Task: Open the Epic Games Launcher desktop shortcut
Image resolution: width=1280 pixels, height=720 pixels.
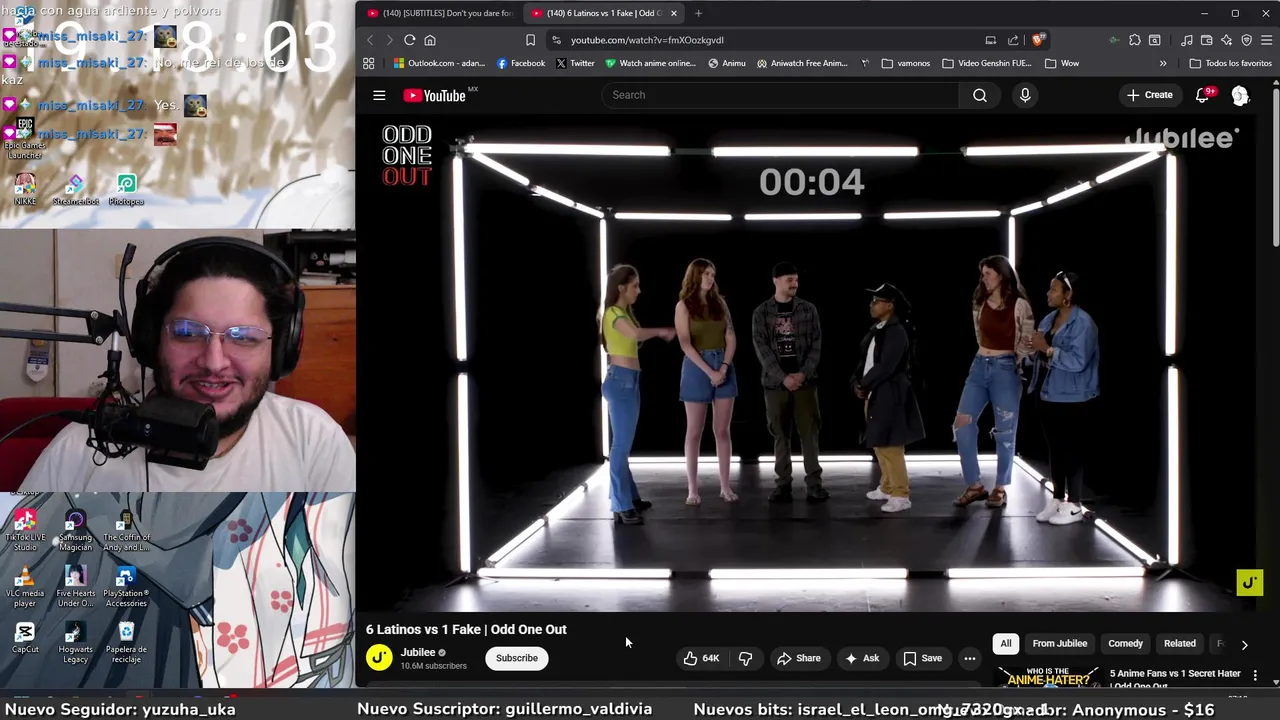Action: [25, 139]
